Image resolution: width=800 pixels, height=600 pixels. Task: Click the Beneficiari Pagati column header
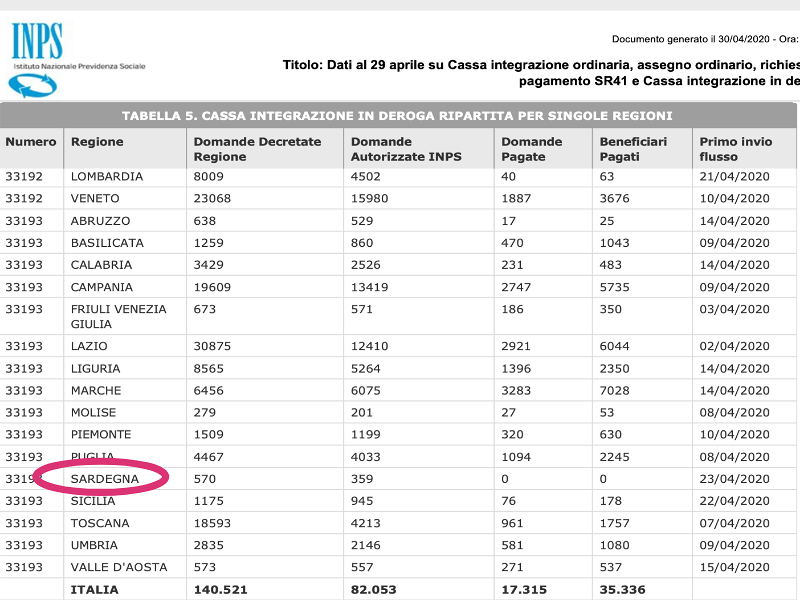[633, 149]
